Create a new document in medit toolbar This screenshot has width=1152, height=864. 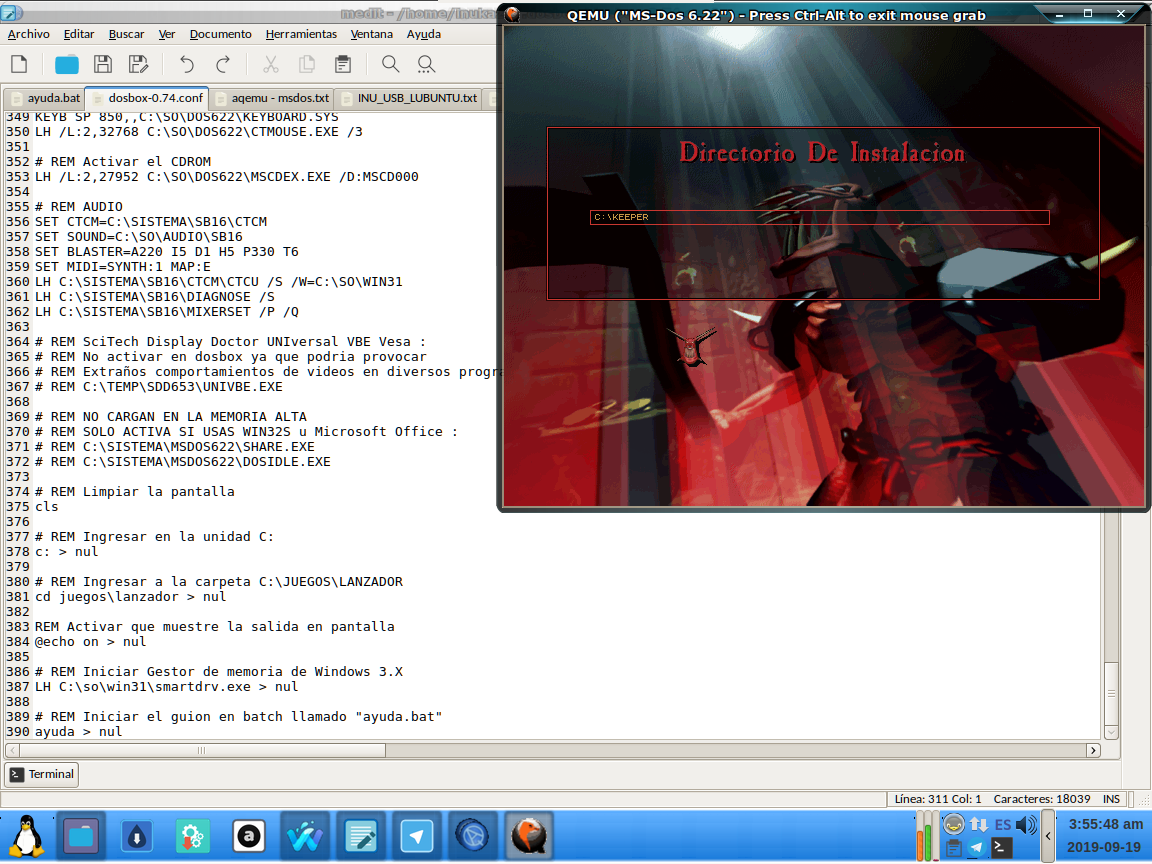click(19, 65)
